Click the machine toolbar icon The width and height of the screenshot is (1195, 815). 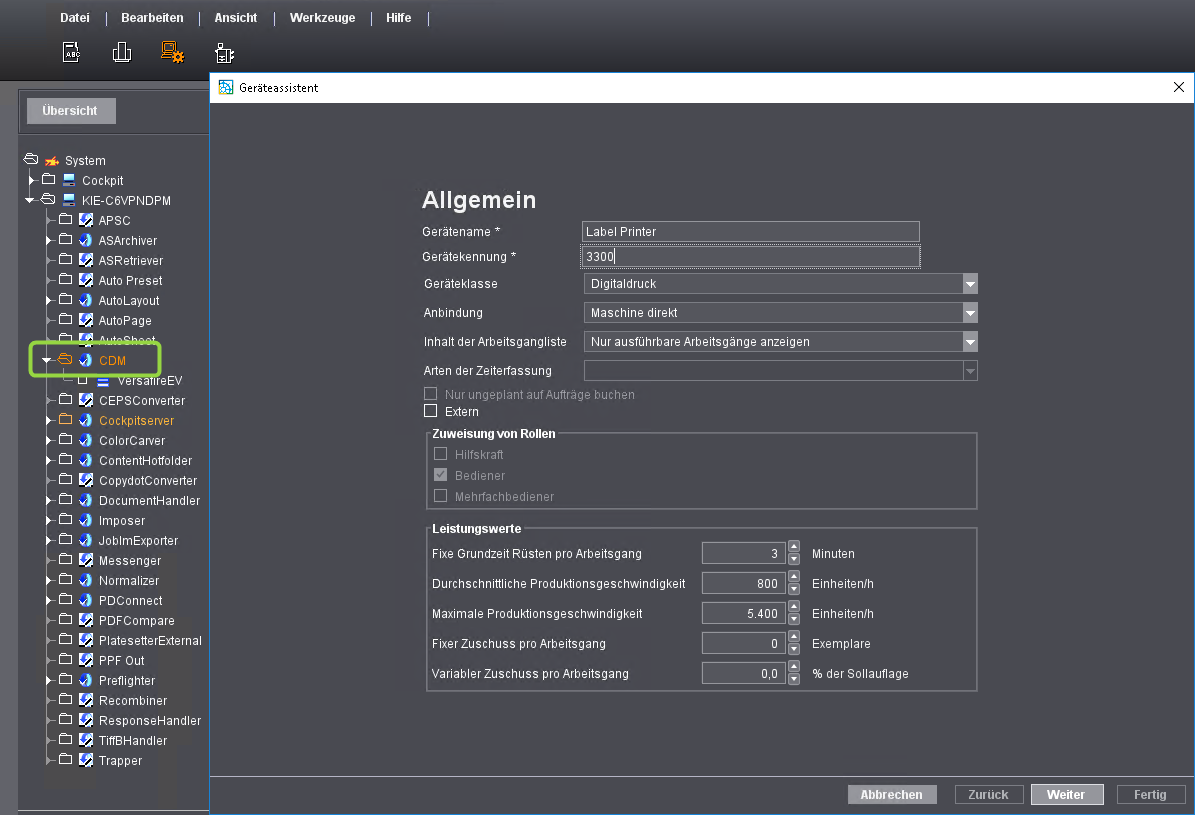coord(224,53)
